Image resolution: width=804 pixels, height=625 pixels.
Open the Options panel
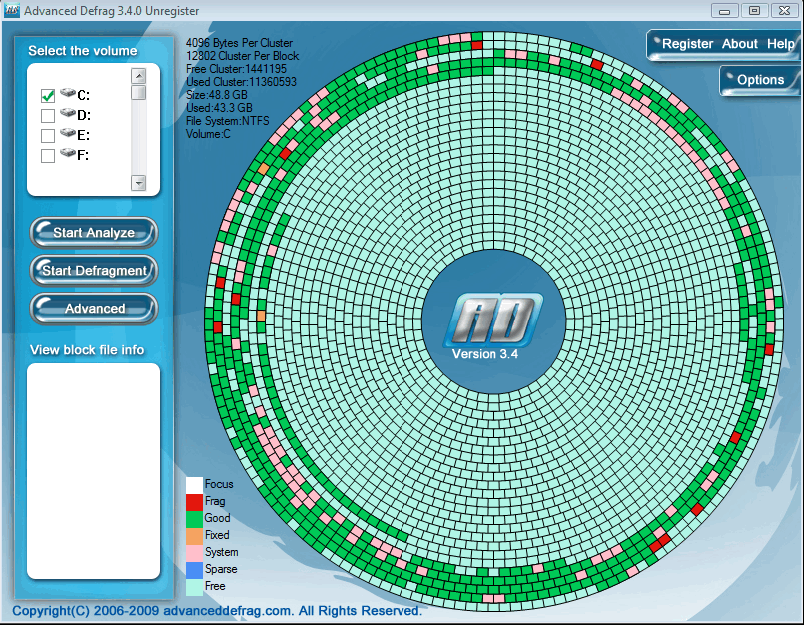point(760,80)
